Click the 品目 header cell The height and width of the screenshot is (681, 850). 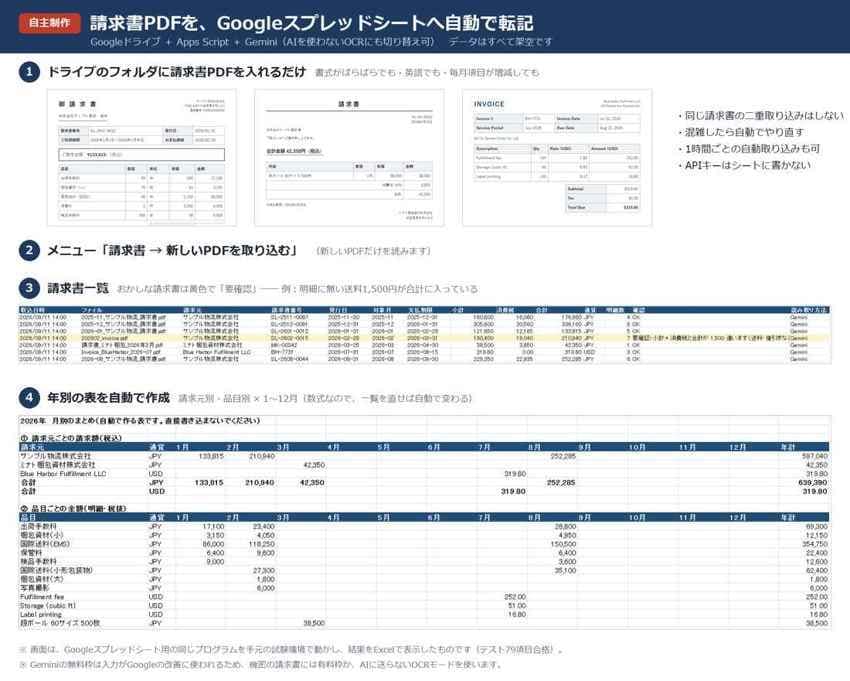(x=28, y=518)
